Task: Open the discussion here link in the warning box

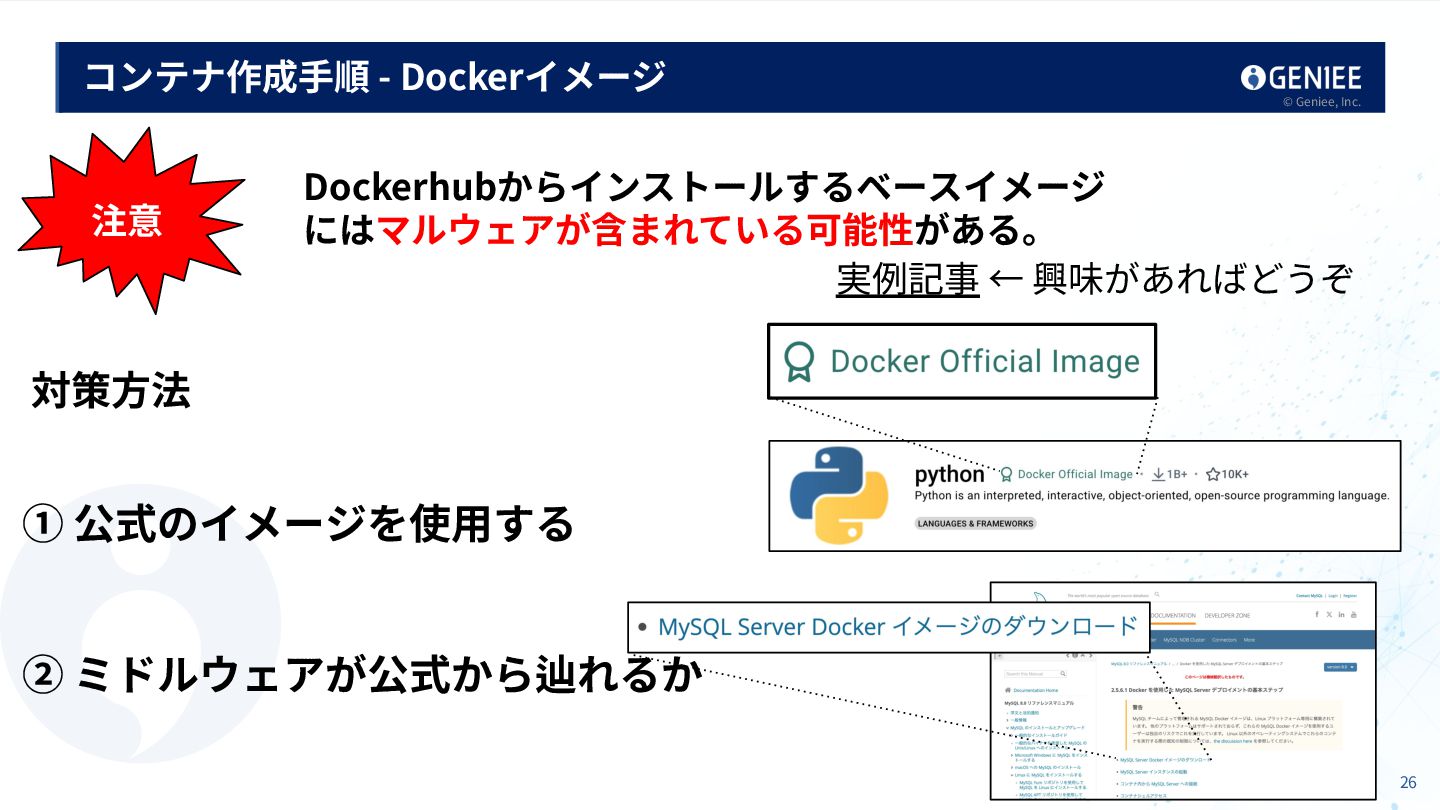Action: click(x=1233, y=741)
